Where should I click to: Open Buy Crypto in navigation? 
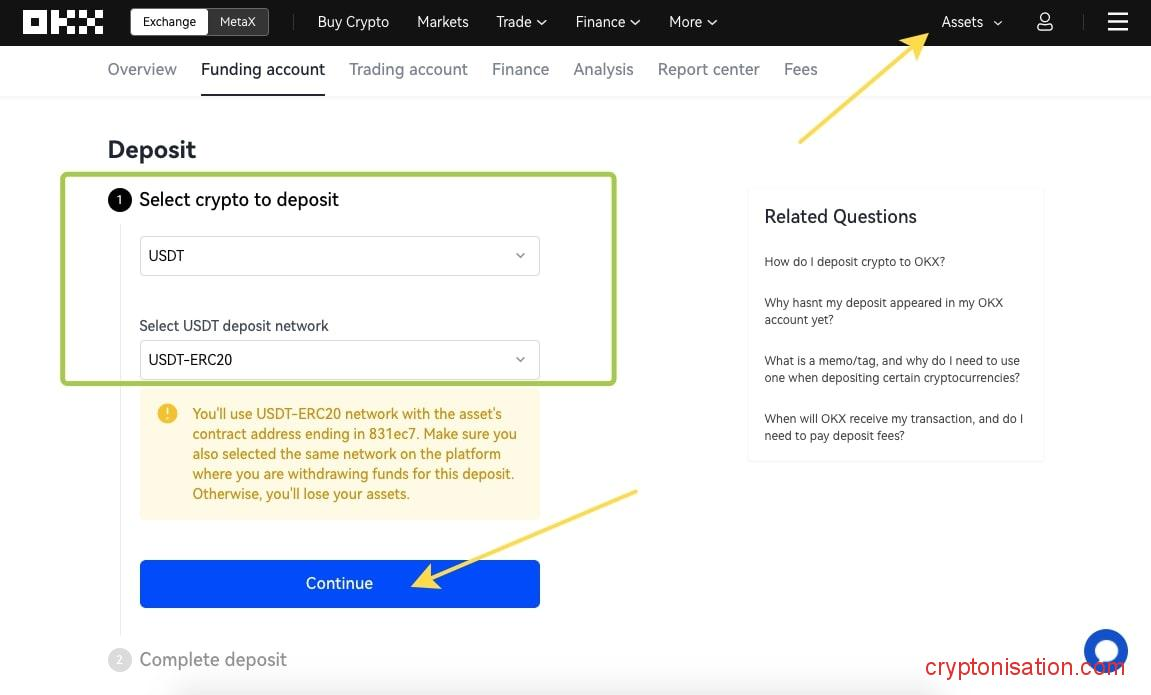coord(353,22)
